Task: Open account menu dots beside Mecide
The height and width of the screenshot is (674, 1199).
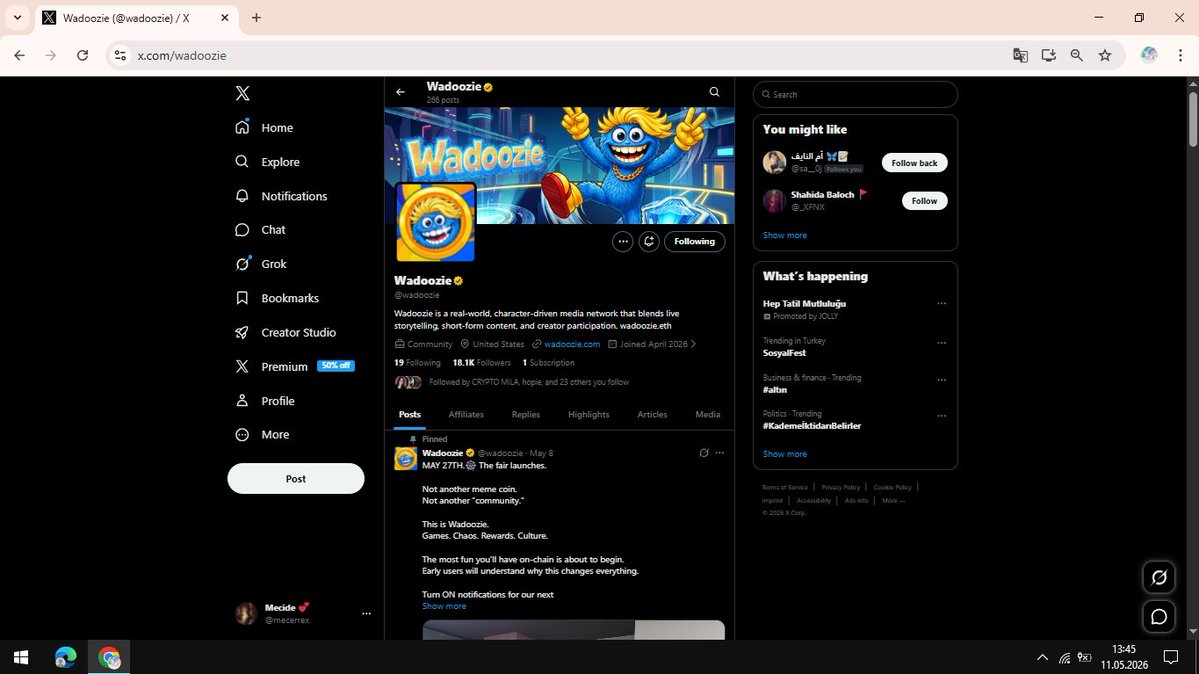Action: [x=366, y=614]
